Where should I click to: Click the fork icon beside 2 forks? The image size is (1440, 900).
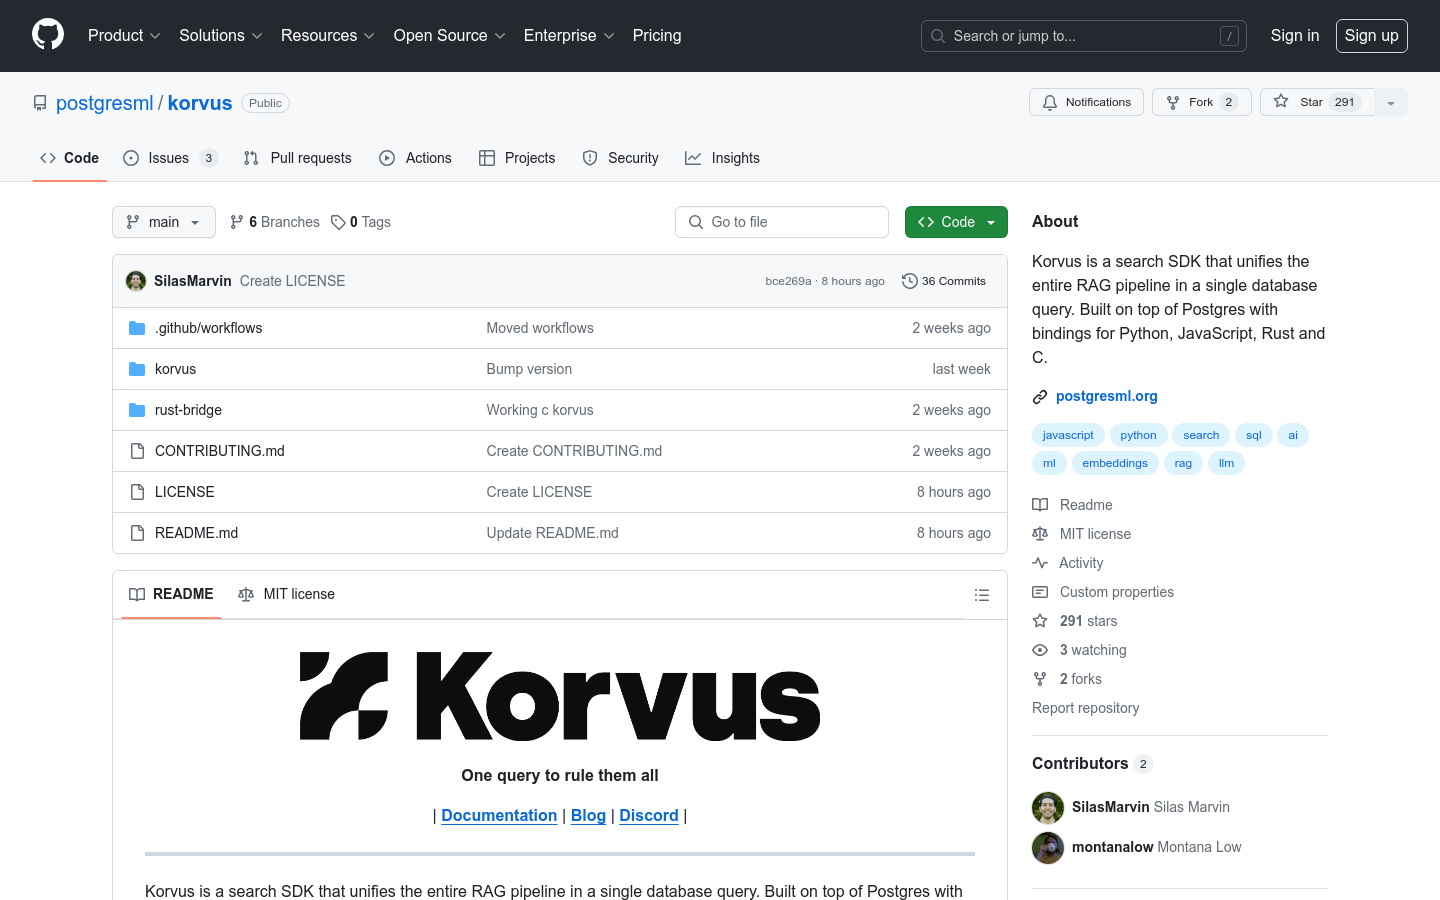1040,679
